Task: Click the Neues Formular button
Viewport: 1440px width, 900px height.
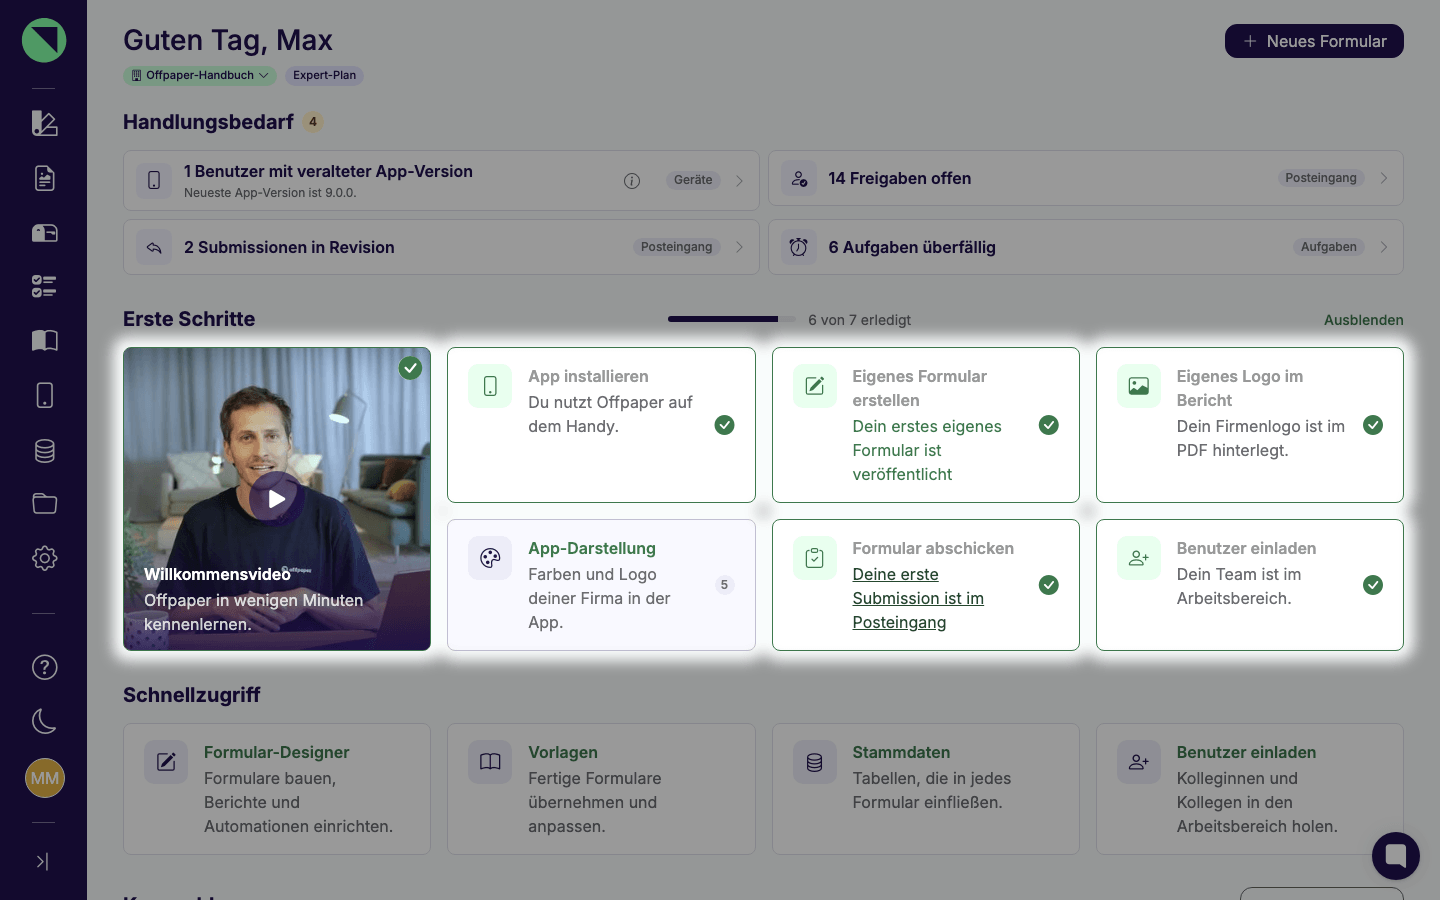Action: pyautogui.click(x=1314, y=41)
